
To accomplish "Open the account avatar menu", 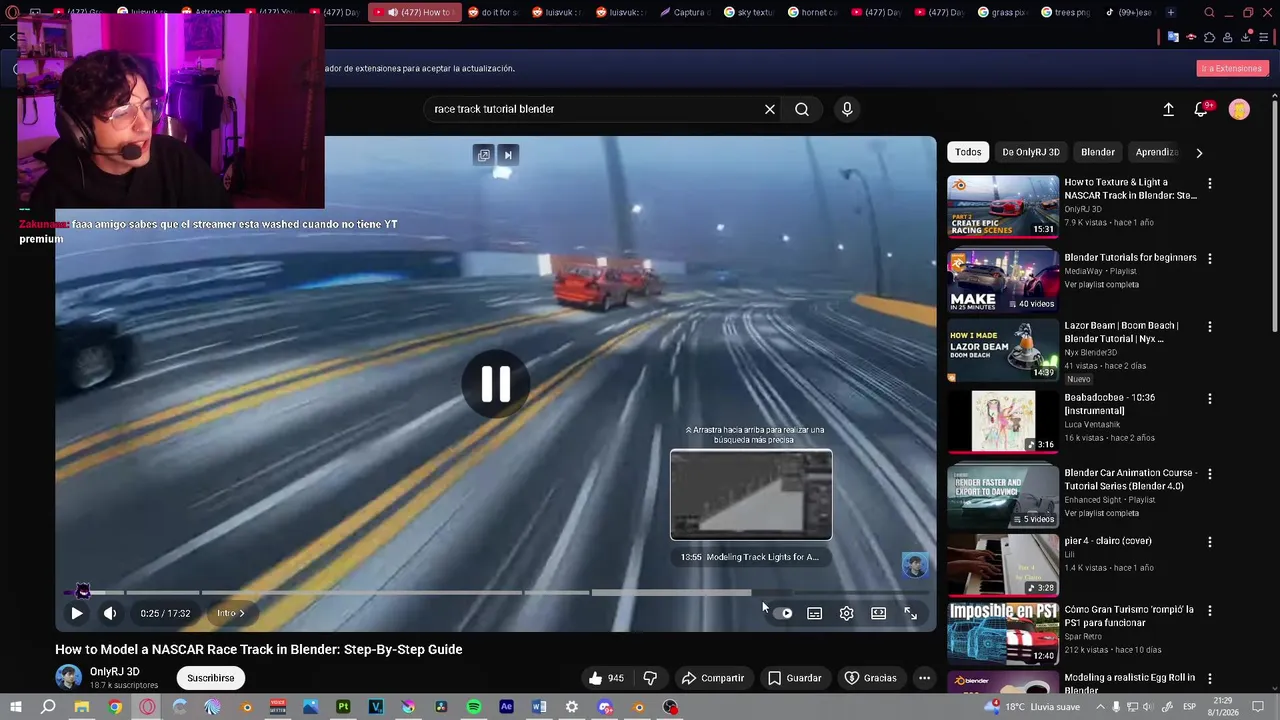I will click(1239, 109).
